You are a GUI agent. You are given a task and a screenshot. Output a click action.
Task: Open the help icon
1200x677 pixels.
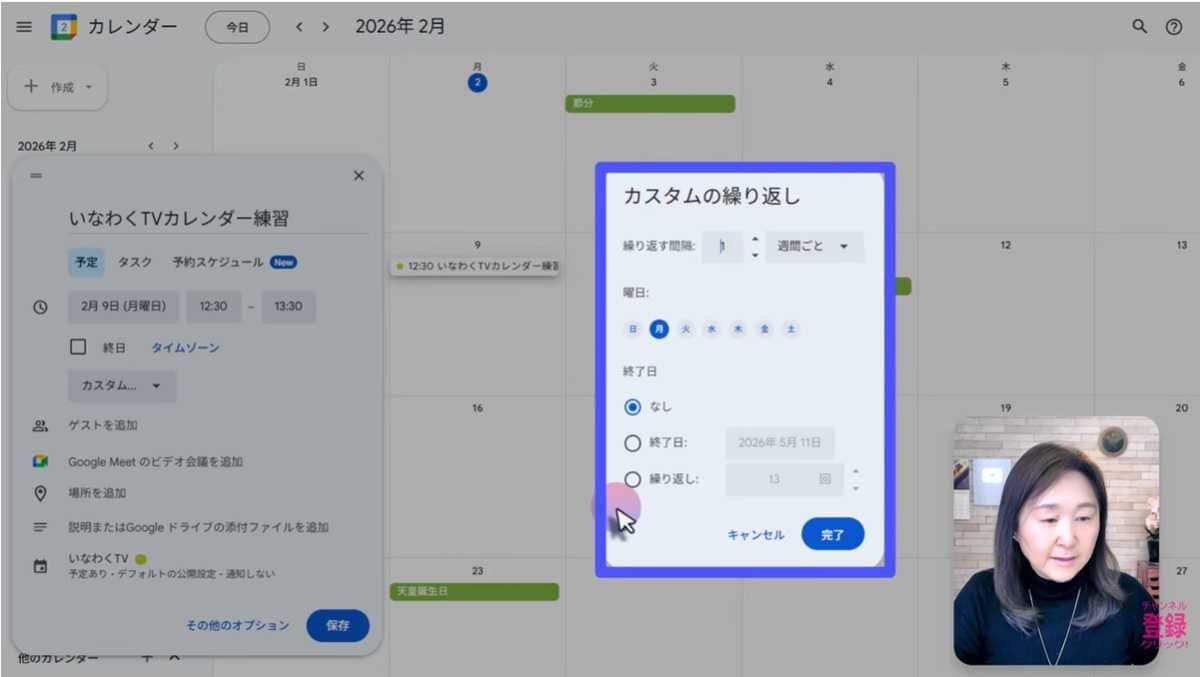[1176, 27]
